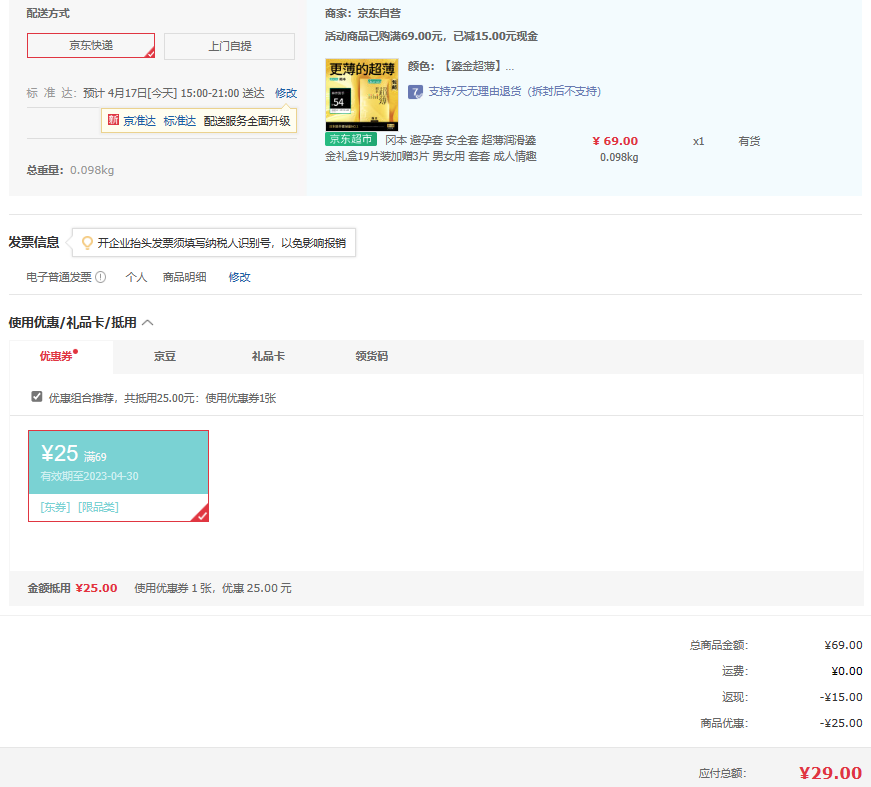871x787 pixels.
Task: Click the 有货 stock status
Action: tap(749, 141)
